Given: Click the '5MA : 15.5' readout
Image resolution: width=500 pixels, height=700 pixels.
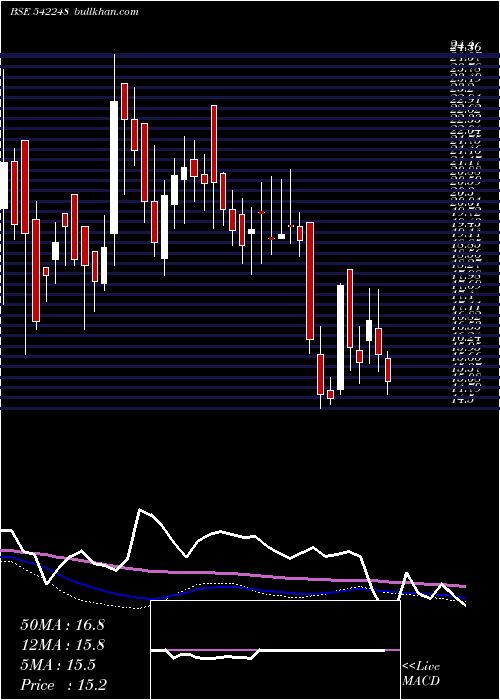Looking at the screenshot, I should tap(58, 665).
